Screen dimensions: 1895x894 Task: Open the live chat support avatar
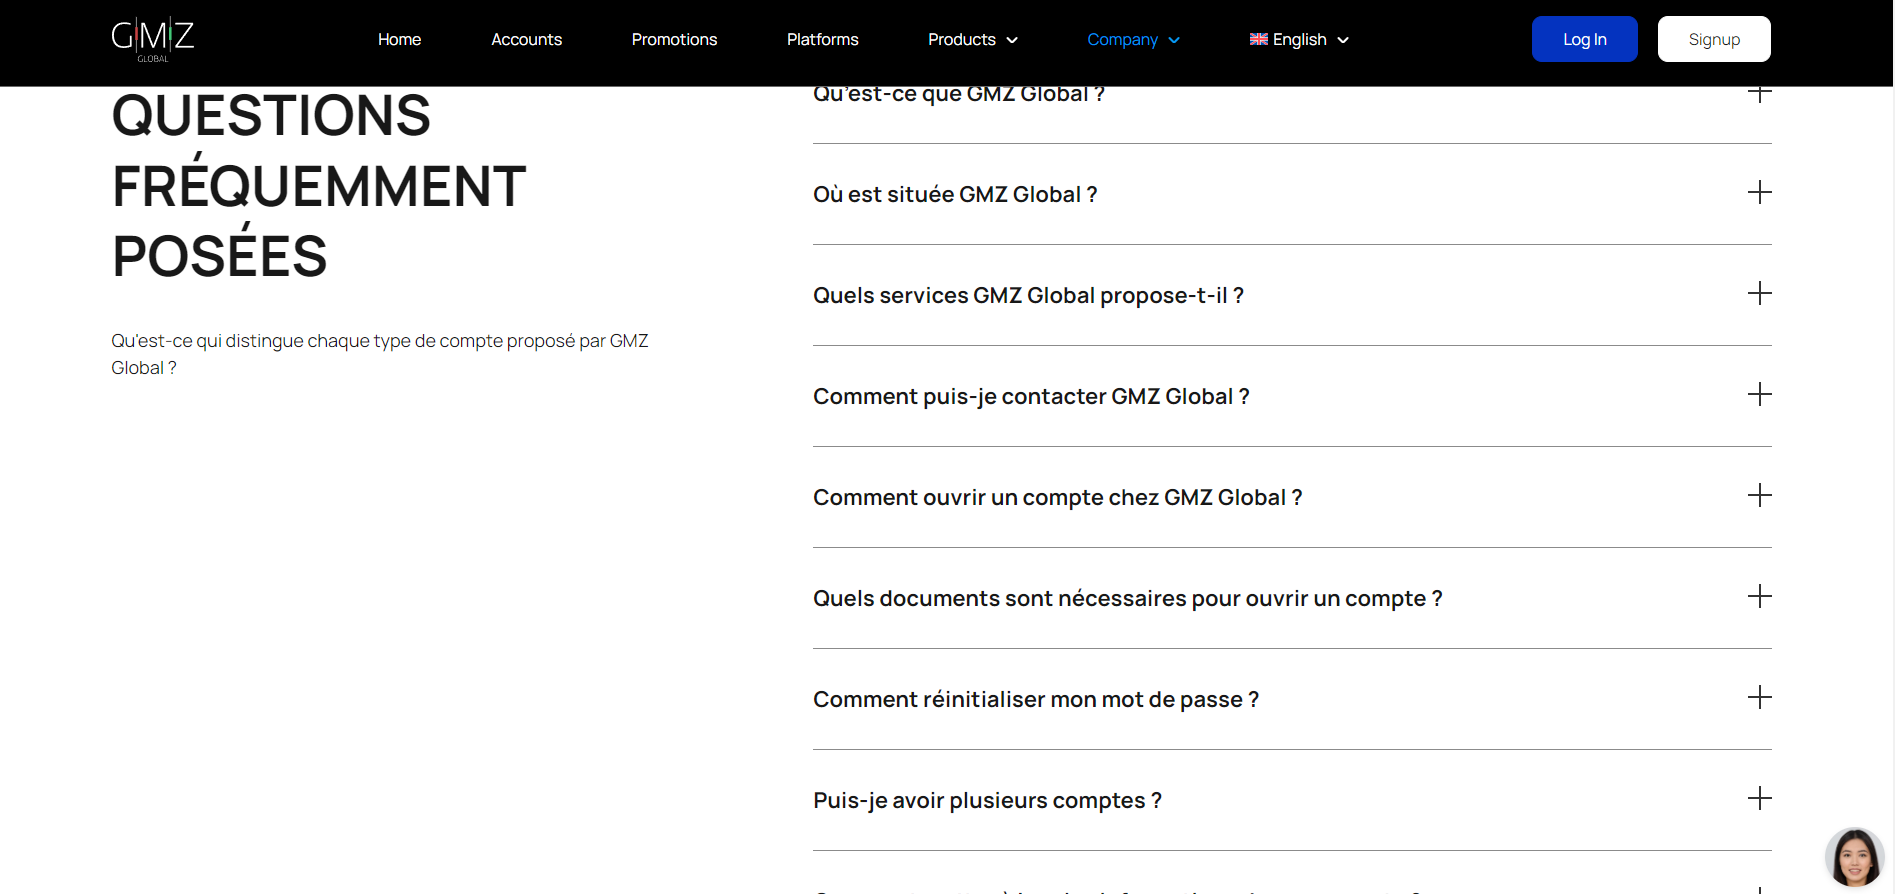pos(1854,857)
